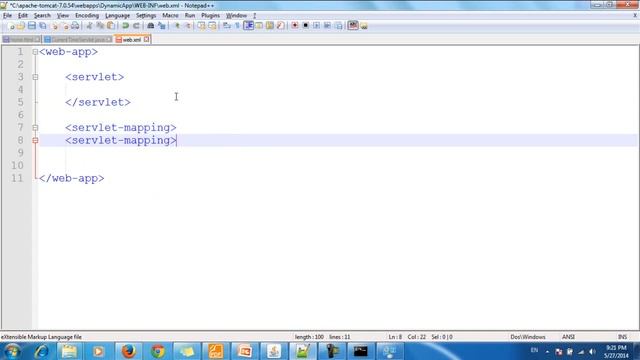This screenshot has height=360, width=640.
Task: Save the current file with the toolbar icon
Action: [x=31, y=26]
